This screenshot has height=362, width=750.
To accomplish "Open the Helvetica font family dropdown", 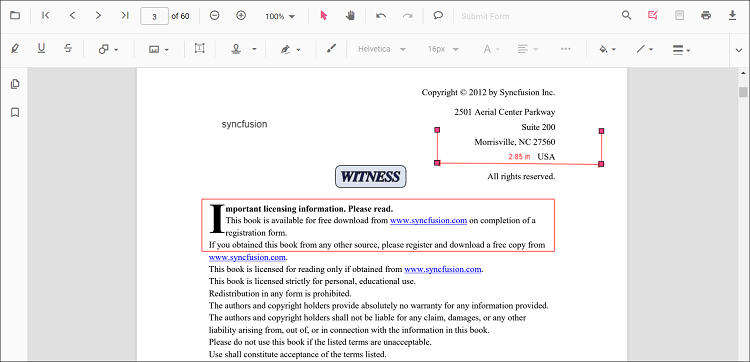I will [382, 49].
